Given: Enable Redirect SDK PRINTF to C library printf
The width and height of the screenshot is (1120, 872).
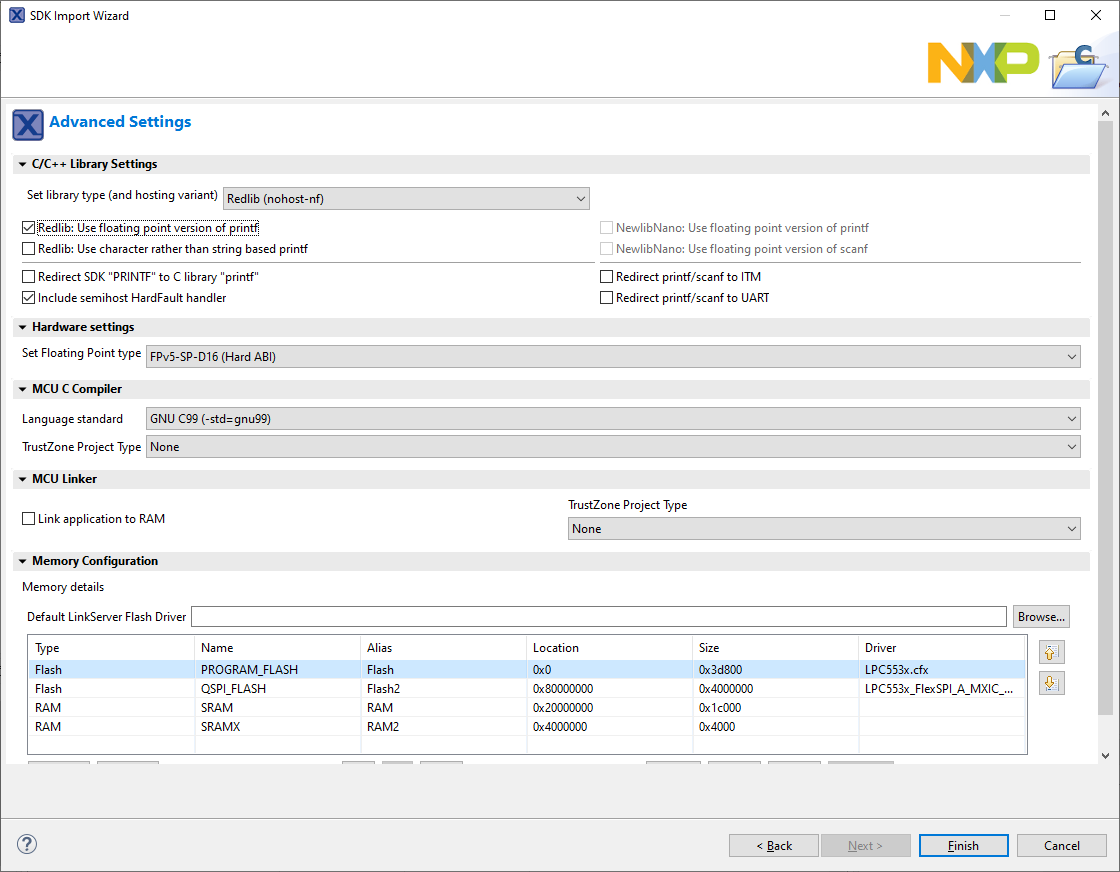Looking at the screenshot, I should [x=29, y=277].
